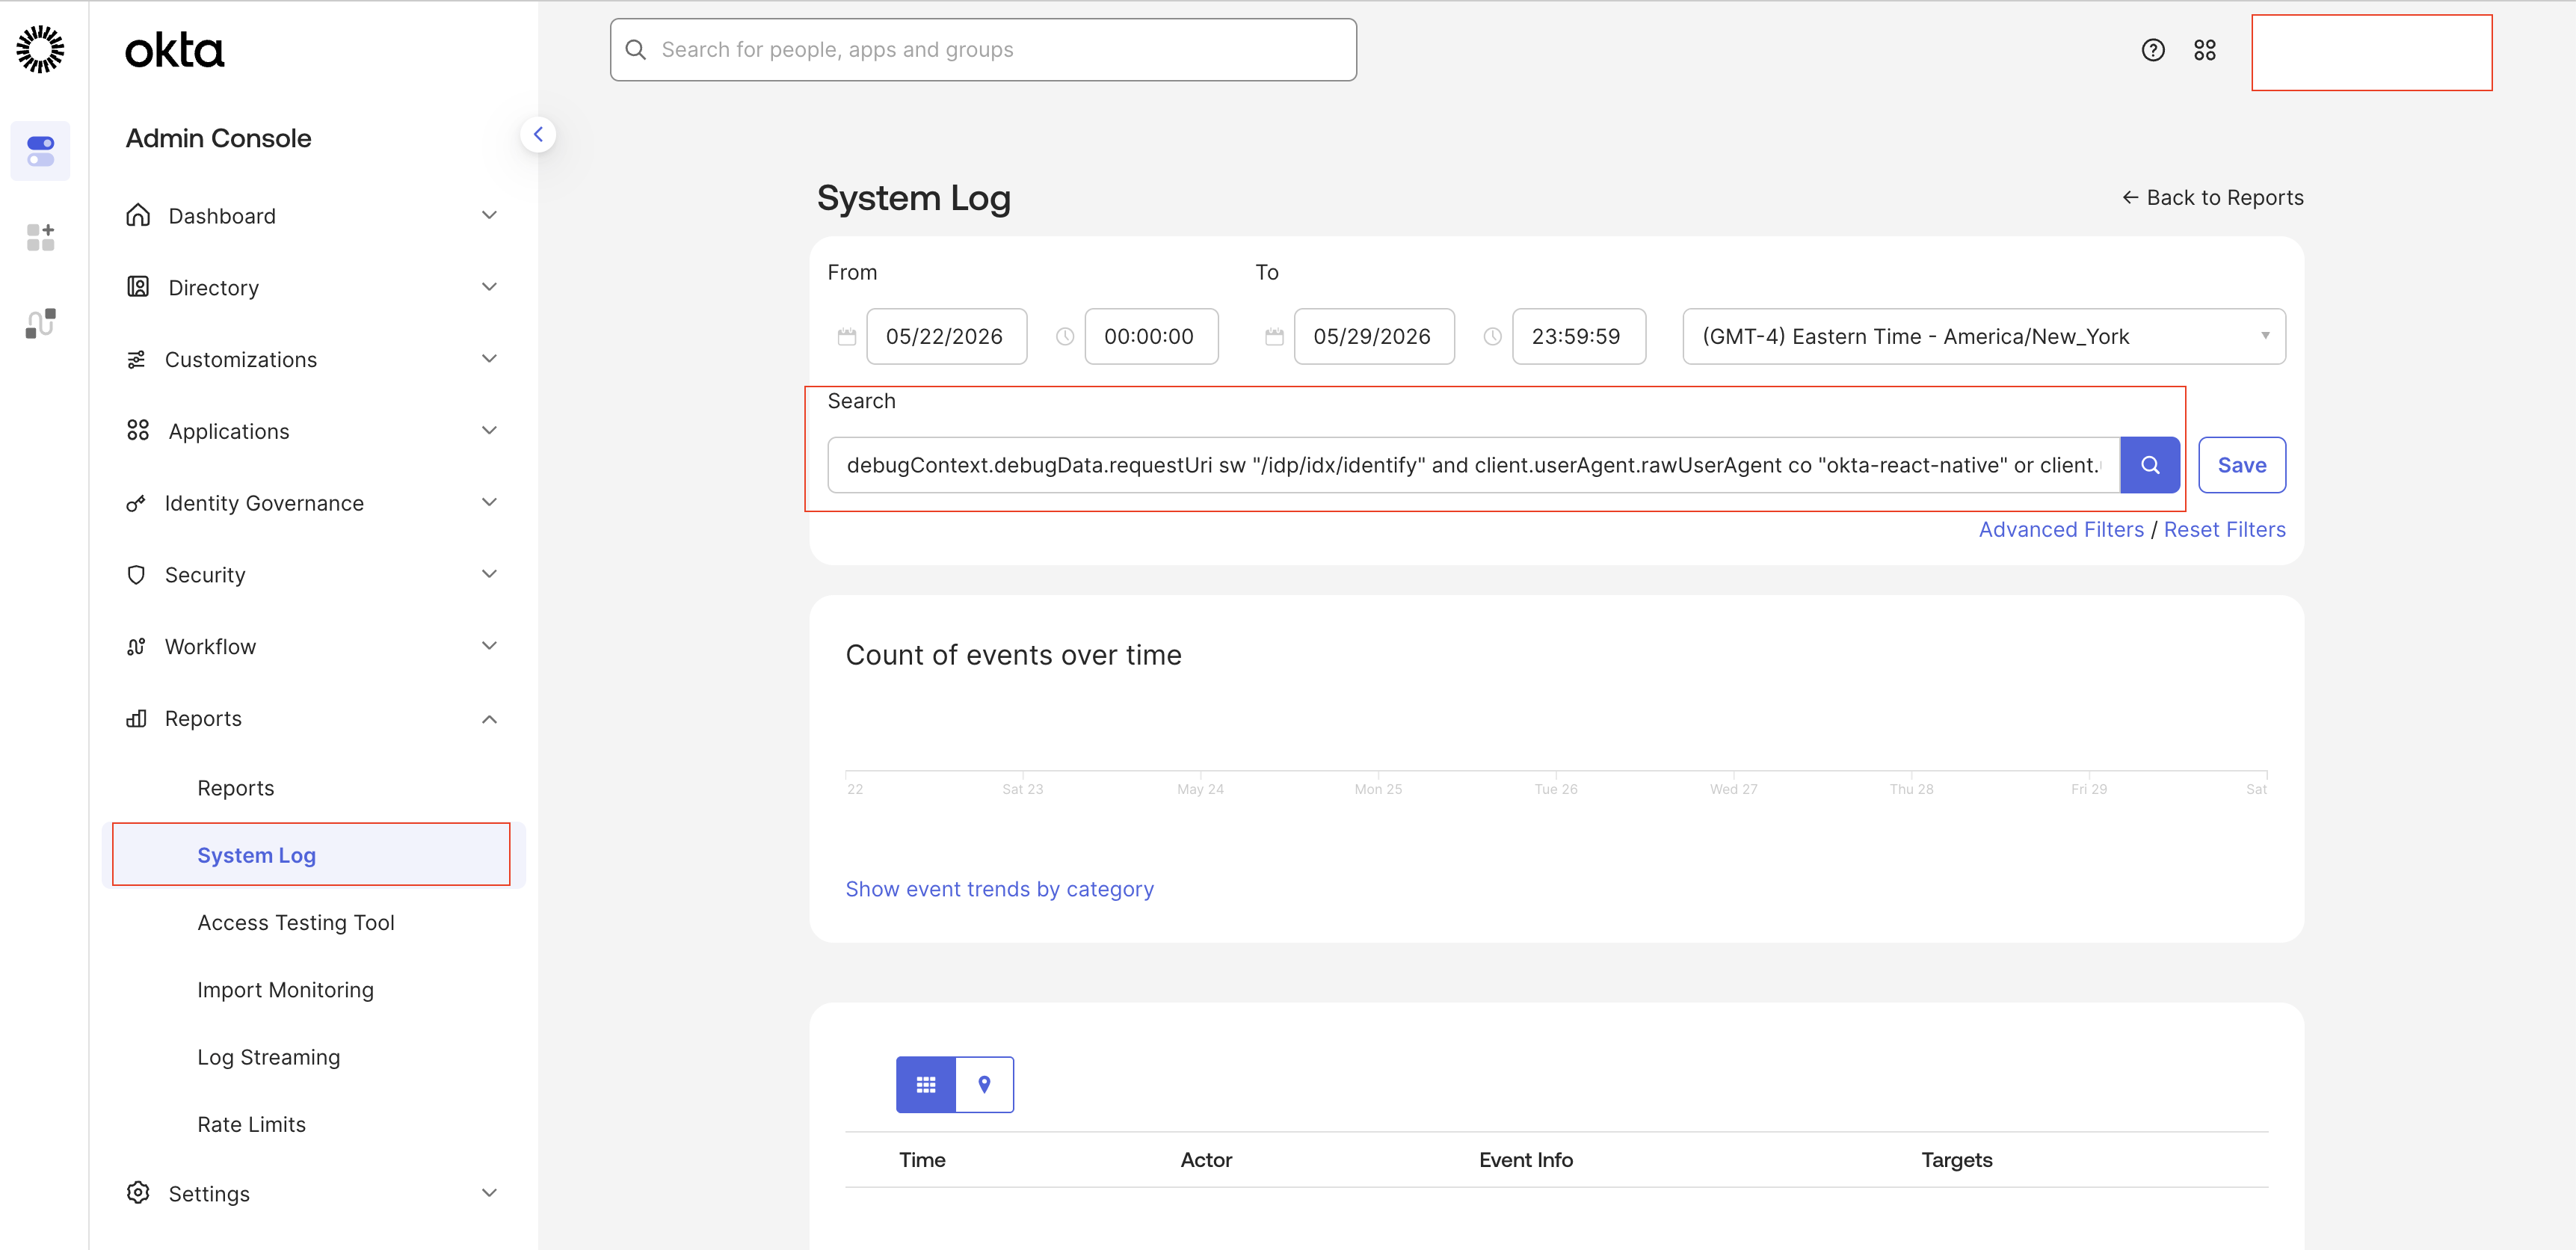Expand the Settings menu chevron
The image size is (2576, 1250).
point(489,1193)
